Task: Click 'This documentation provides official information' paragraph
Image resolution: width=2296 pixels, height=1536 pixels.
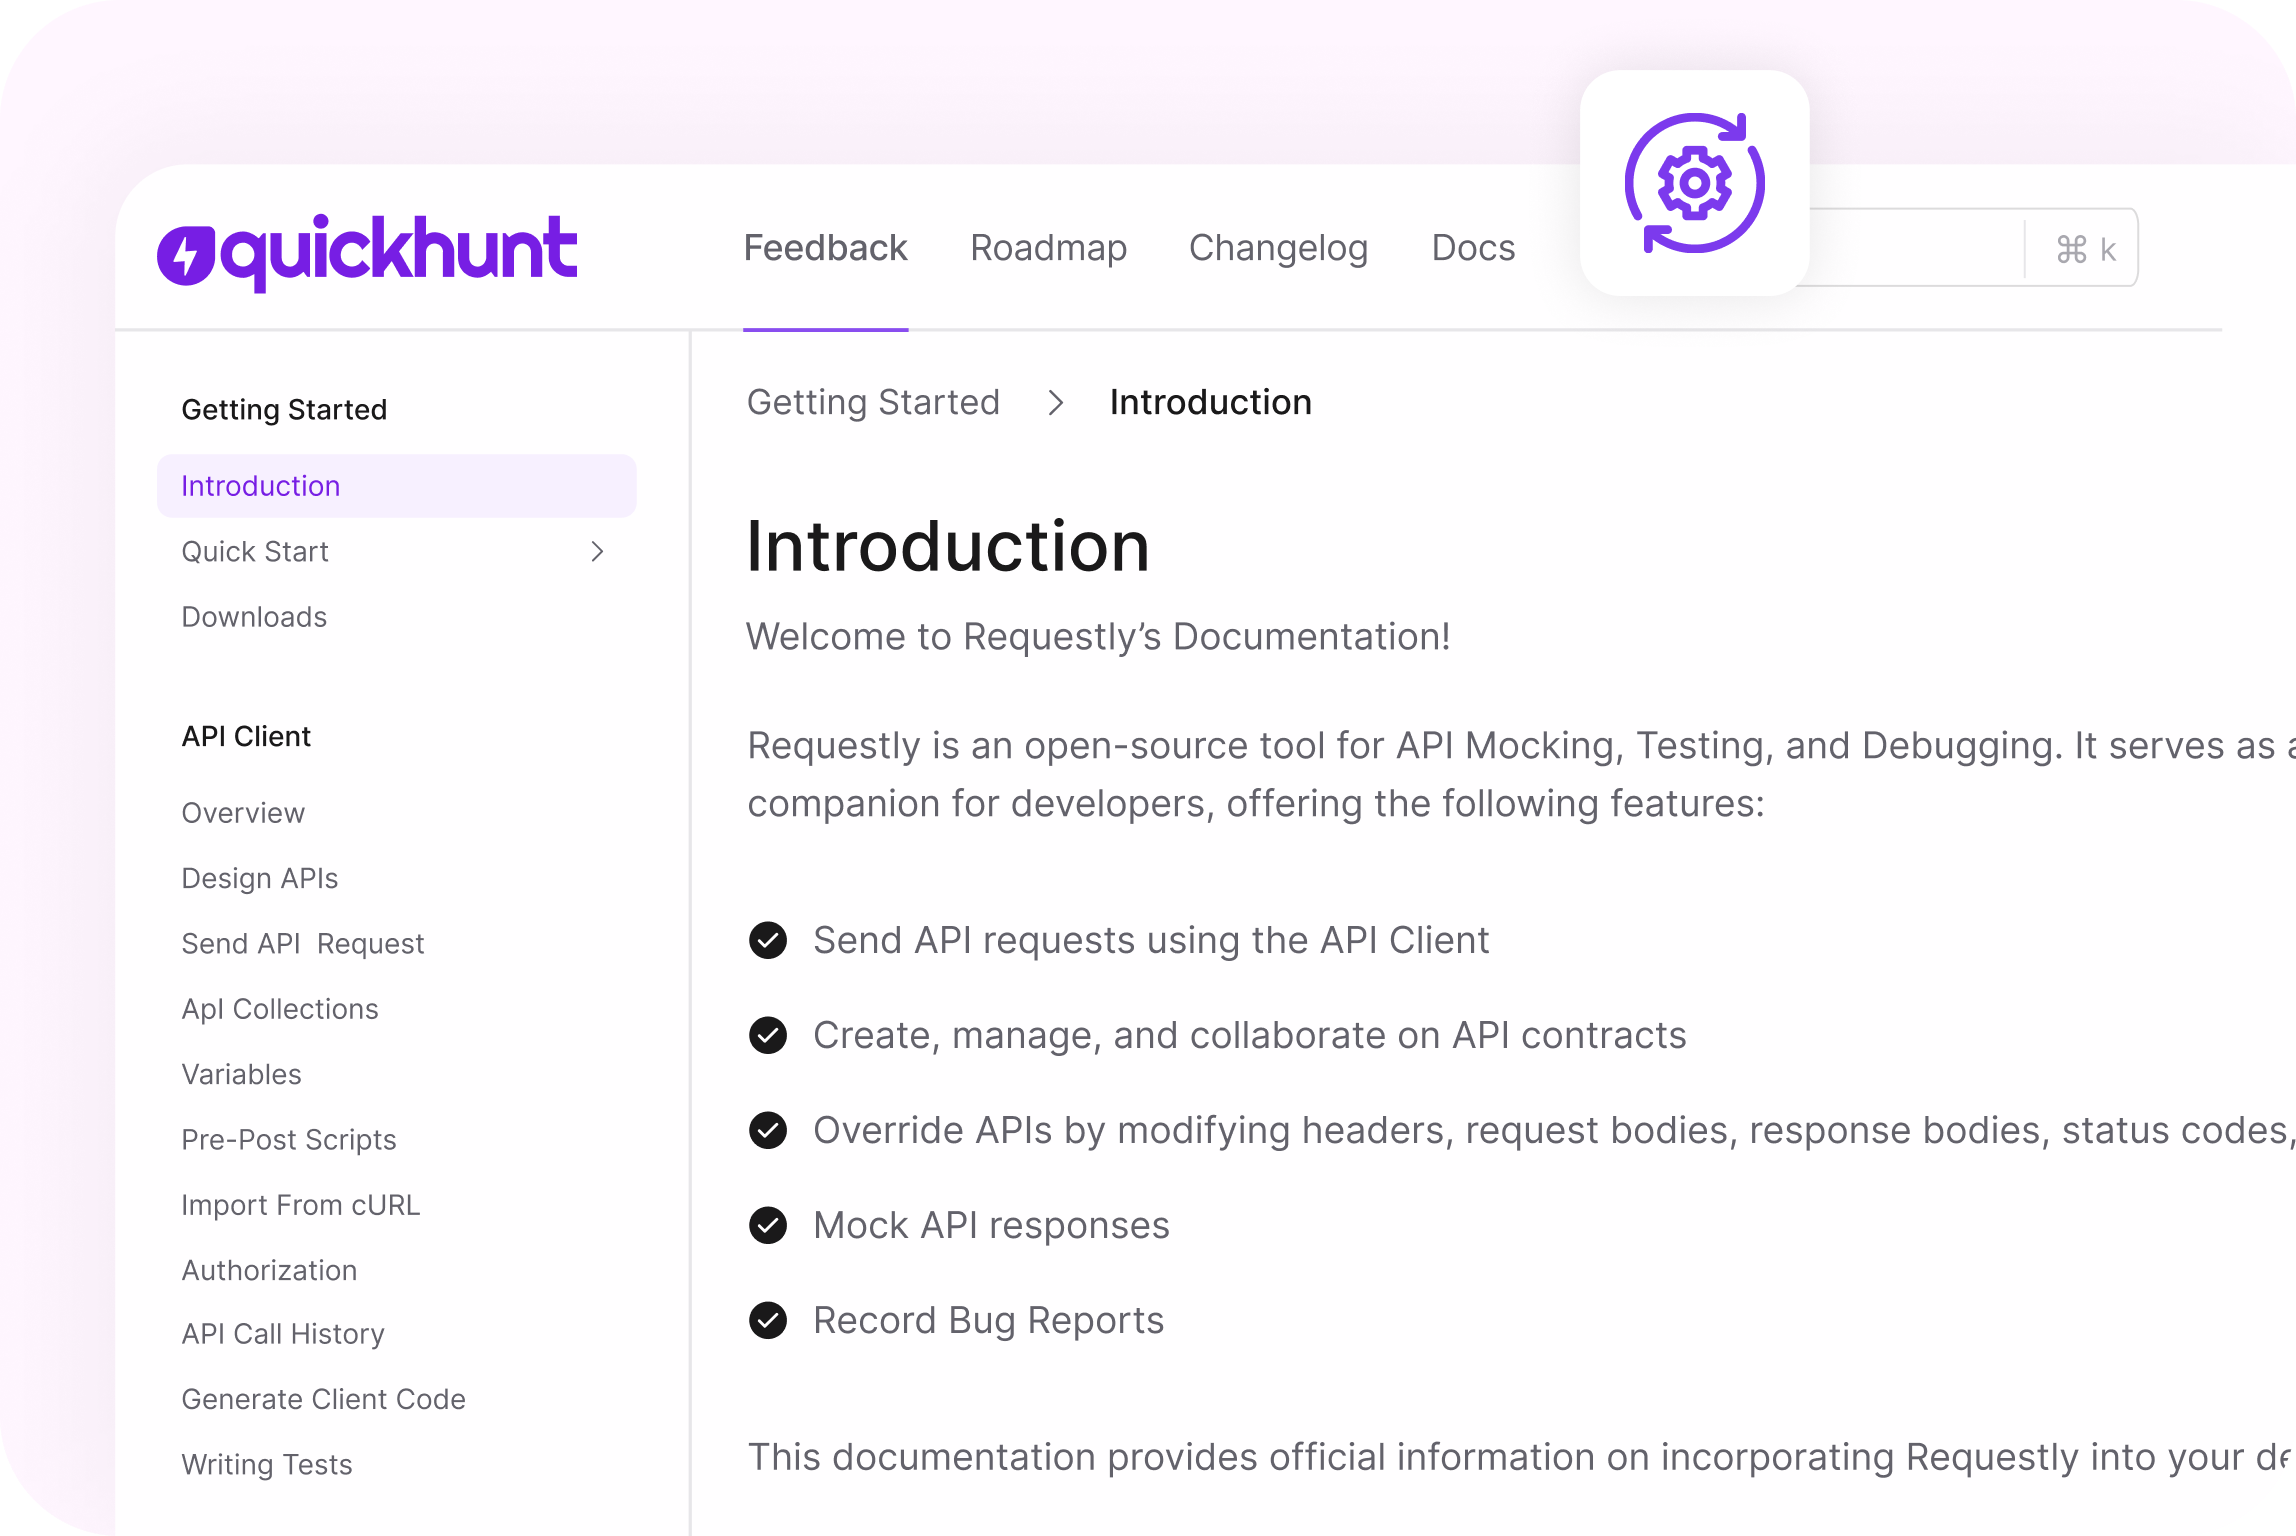Action: coord(1521,1457)
